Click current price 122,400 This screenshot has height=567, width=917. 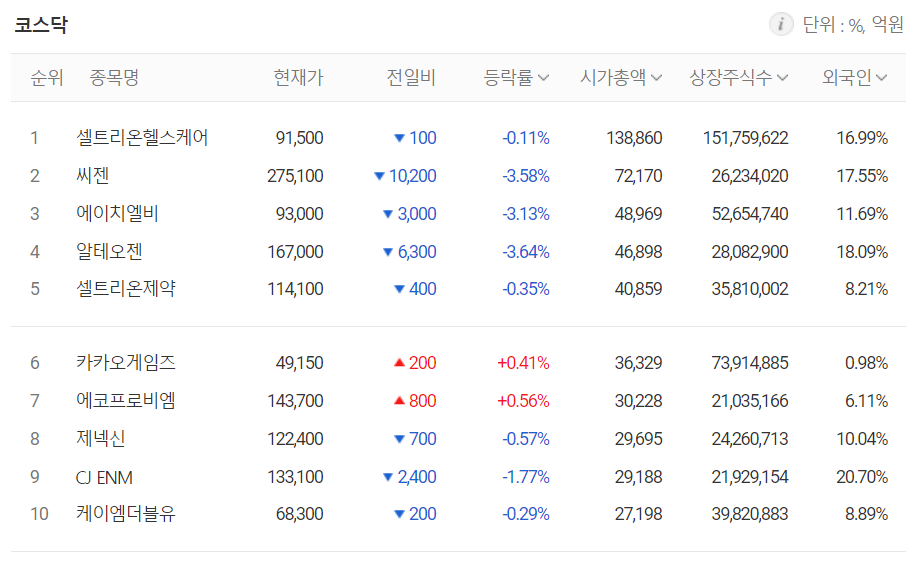[x=295, y=439]
